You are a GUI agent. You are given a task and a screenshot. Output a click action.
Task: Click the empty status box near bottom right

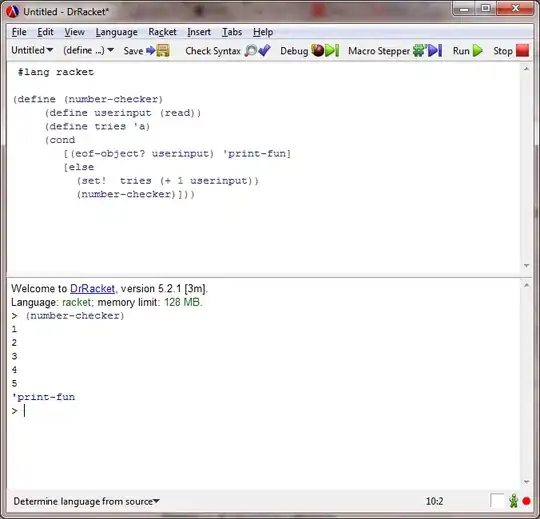497,501
